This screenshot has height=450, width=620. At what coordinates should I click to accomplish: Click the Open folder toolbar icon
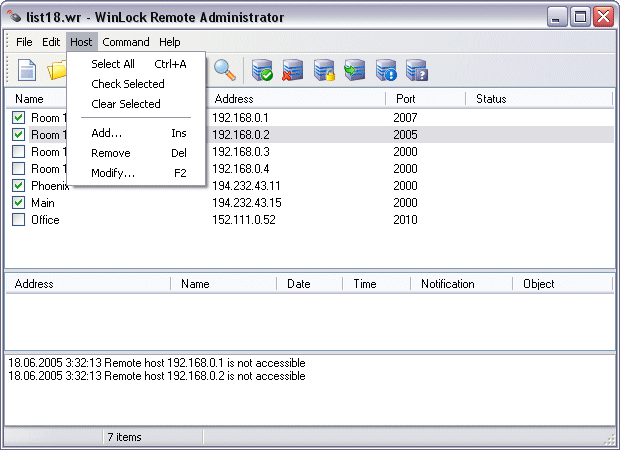(57, 70)
